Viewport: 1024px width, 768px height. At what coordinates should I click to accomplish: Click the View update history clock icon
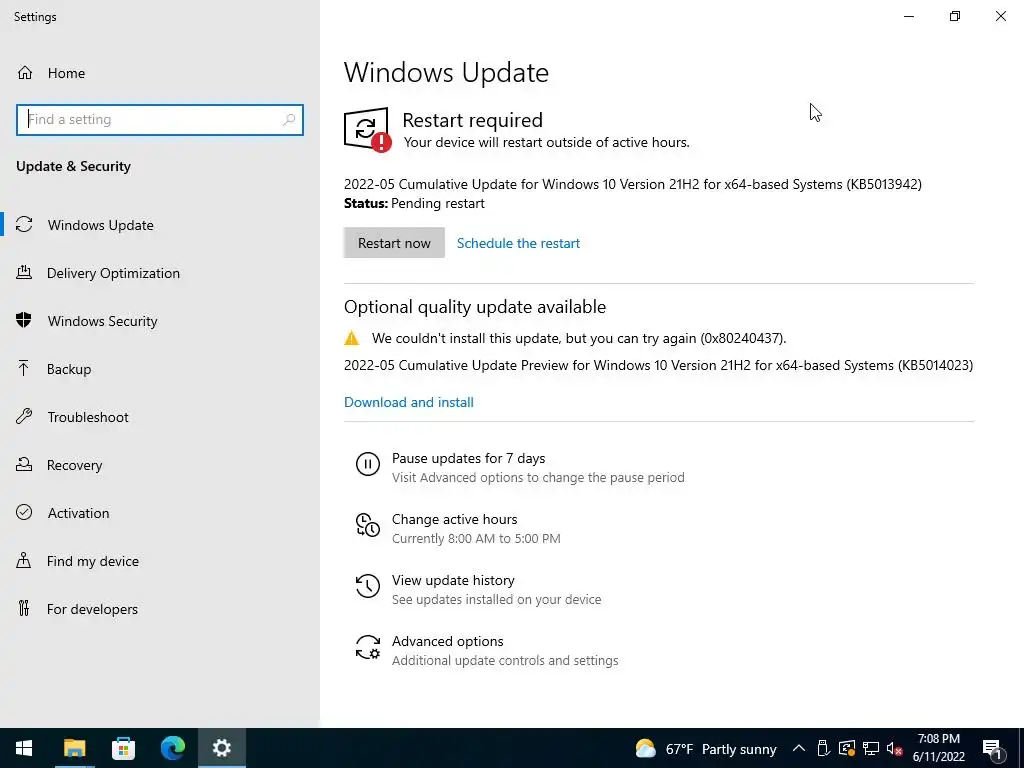click(x=368, y=586)
